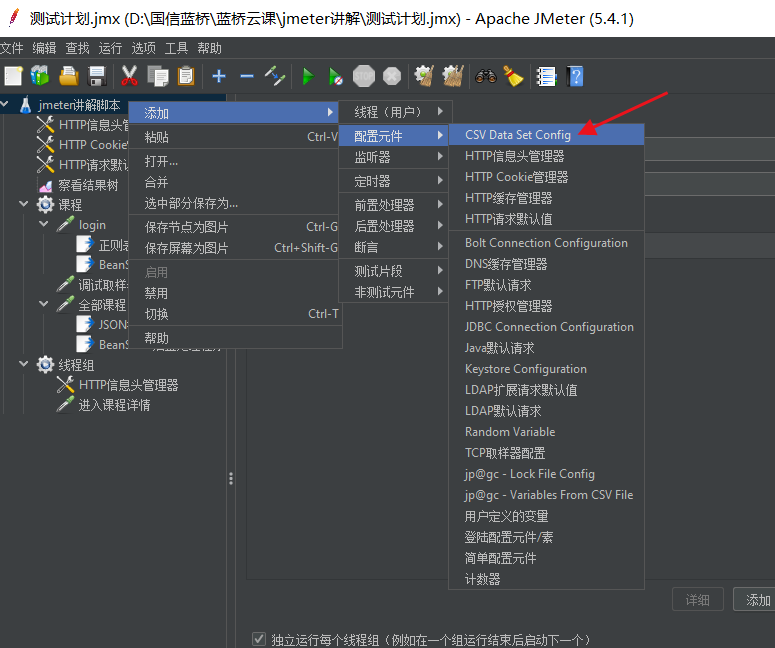
Task: Expand the 测试片段 submenu
Action: click(393, 271)
